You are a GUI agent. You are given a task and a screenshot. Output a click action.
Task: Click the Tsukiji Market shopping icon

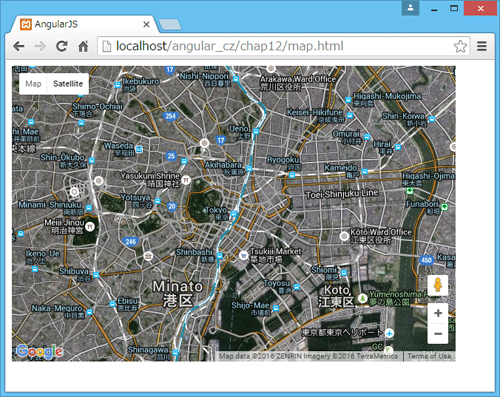coord(244,256)
